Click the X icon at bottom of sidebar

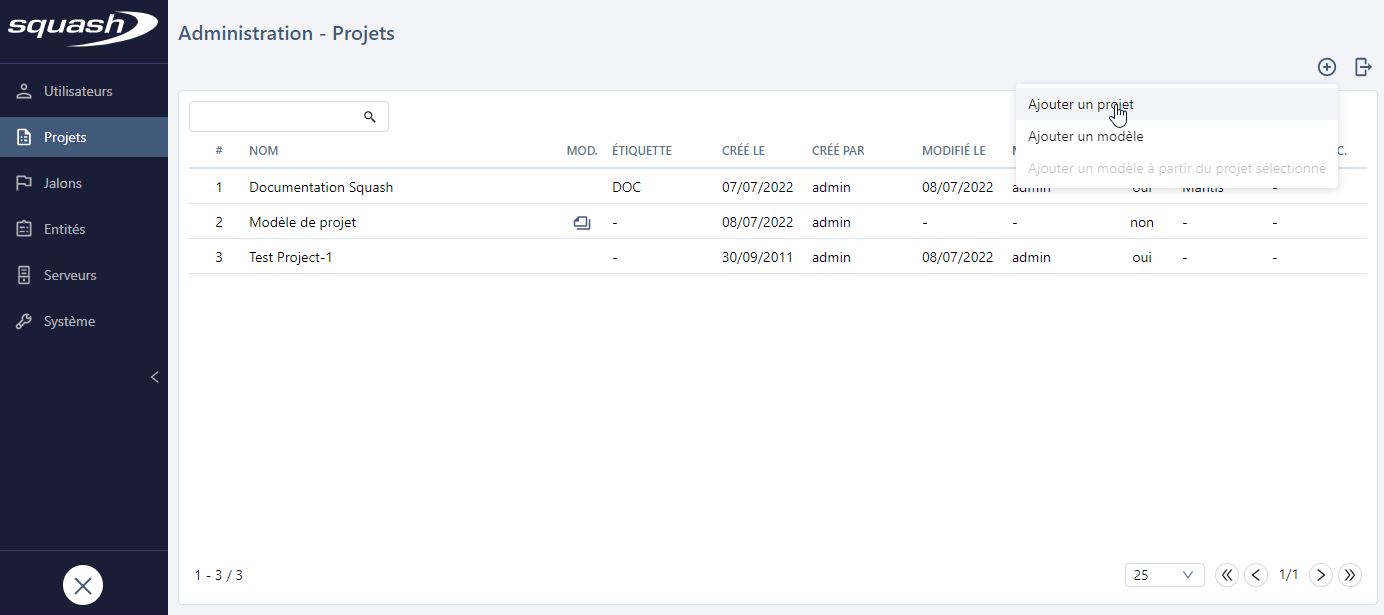pos(83,585)
